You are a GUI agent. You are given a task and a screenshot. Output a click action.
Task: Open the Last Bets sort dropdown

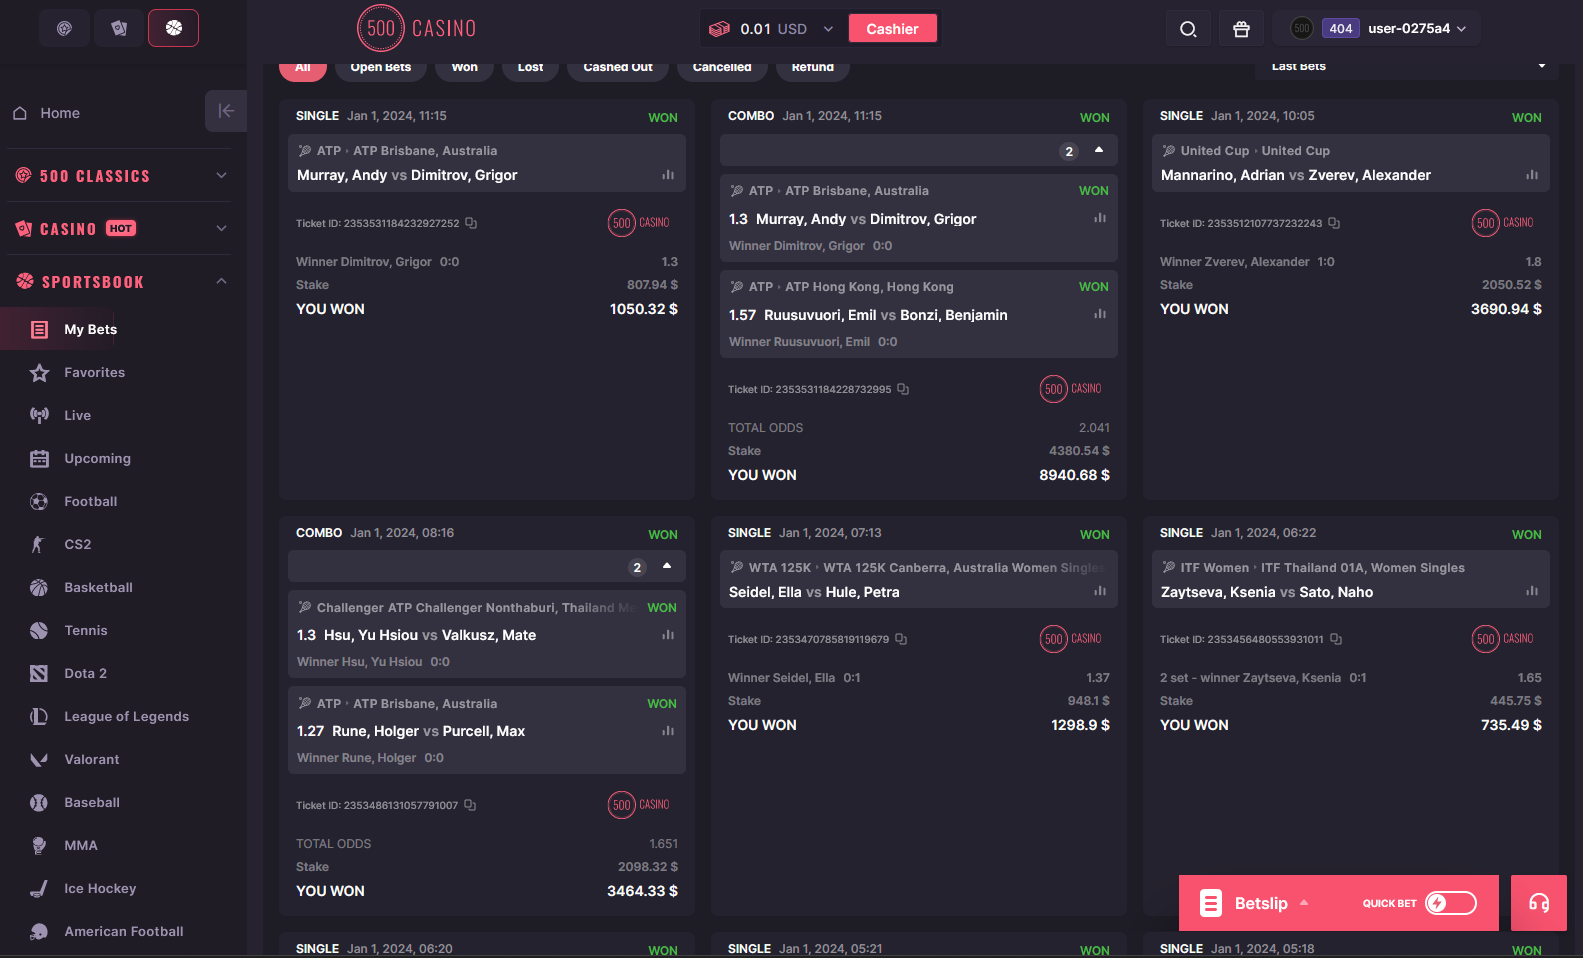click(1407, 66)
